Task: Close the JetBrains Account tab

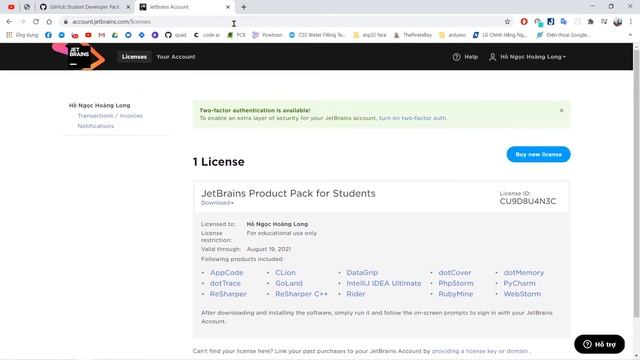Action: 228,7
